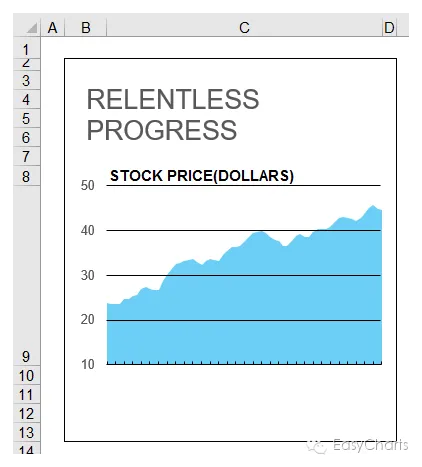
Task: Select column C header
Action: tap(244, 27)
